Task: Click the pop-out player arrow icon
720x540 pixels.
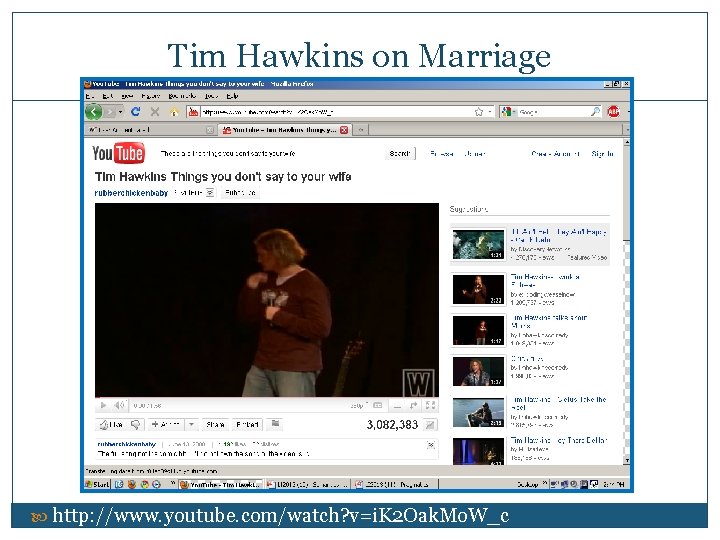Action: point(414,405)
